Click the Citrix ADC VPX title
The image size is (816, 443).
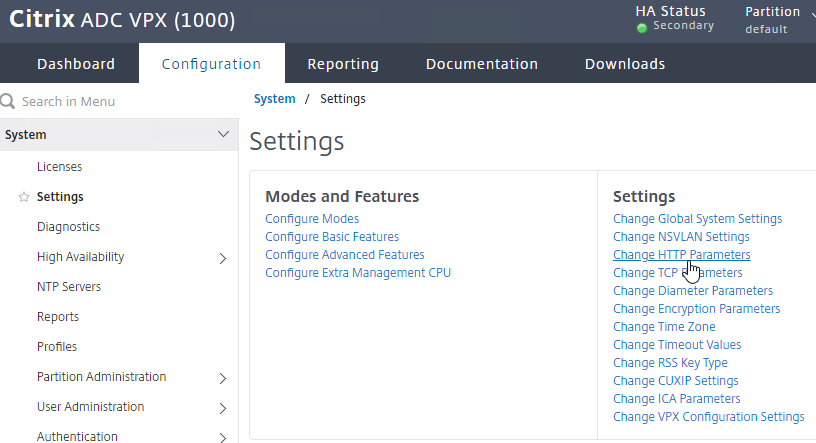point(122,20)
